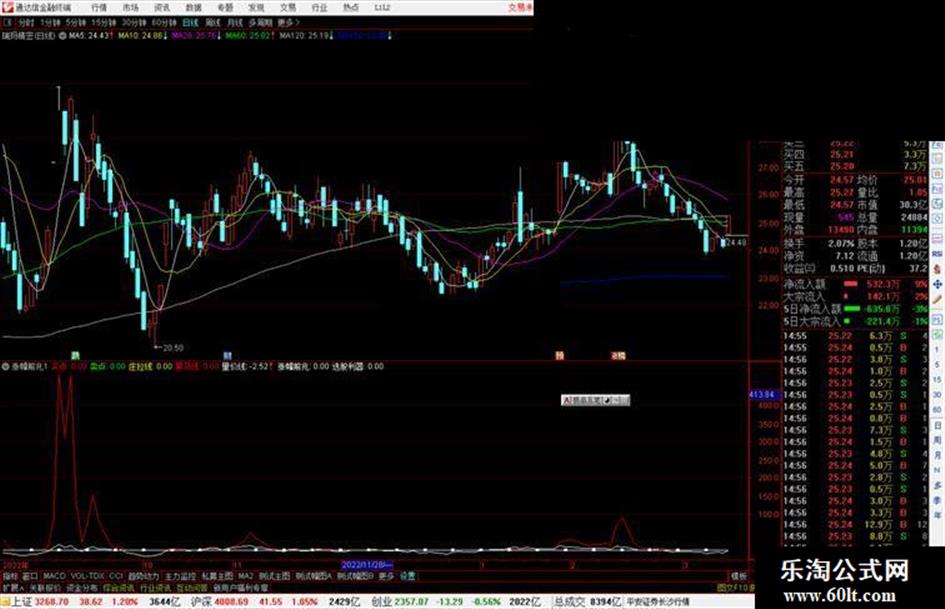Open the 热点 menu
This screenshot has width=945, height=609.
pos(350,8)
